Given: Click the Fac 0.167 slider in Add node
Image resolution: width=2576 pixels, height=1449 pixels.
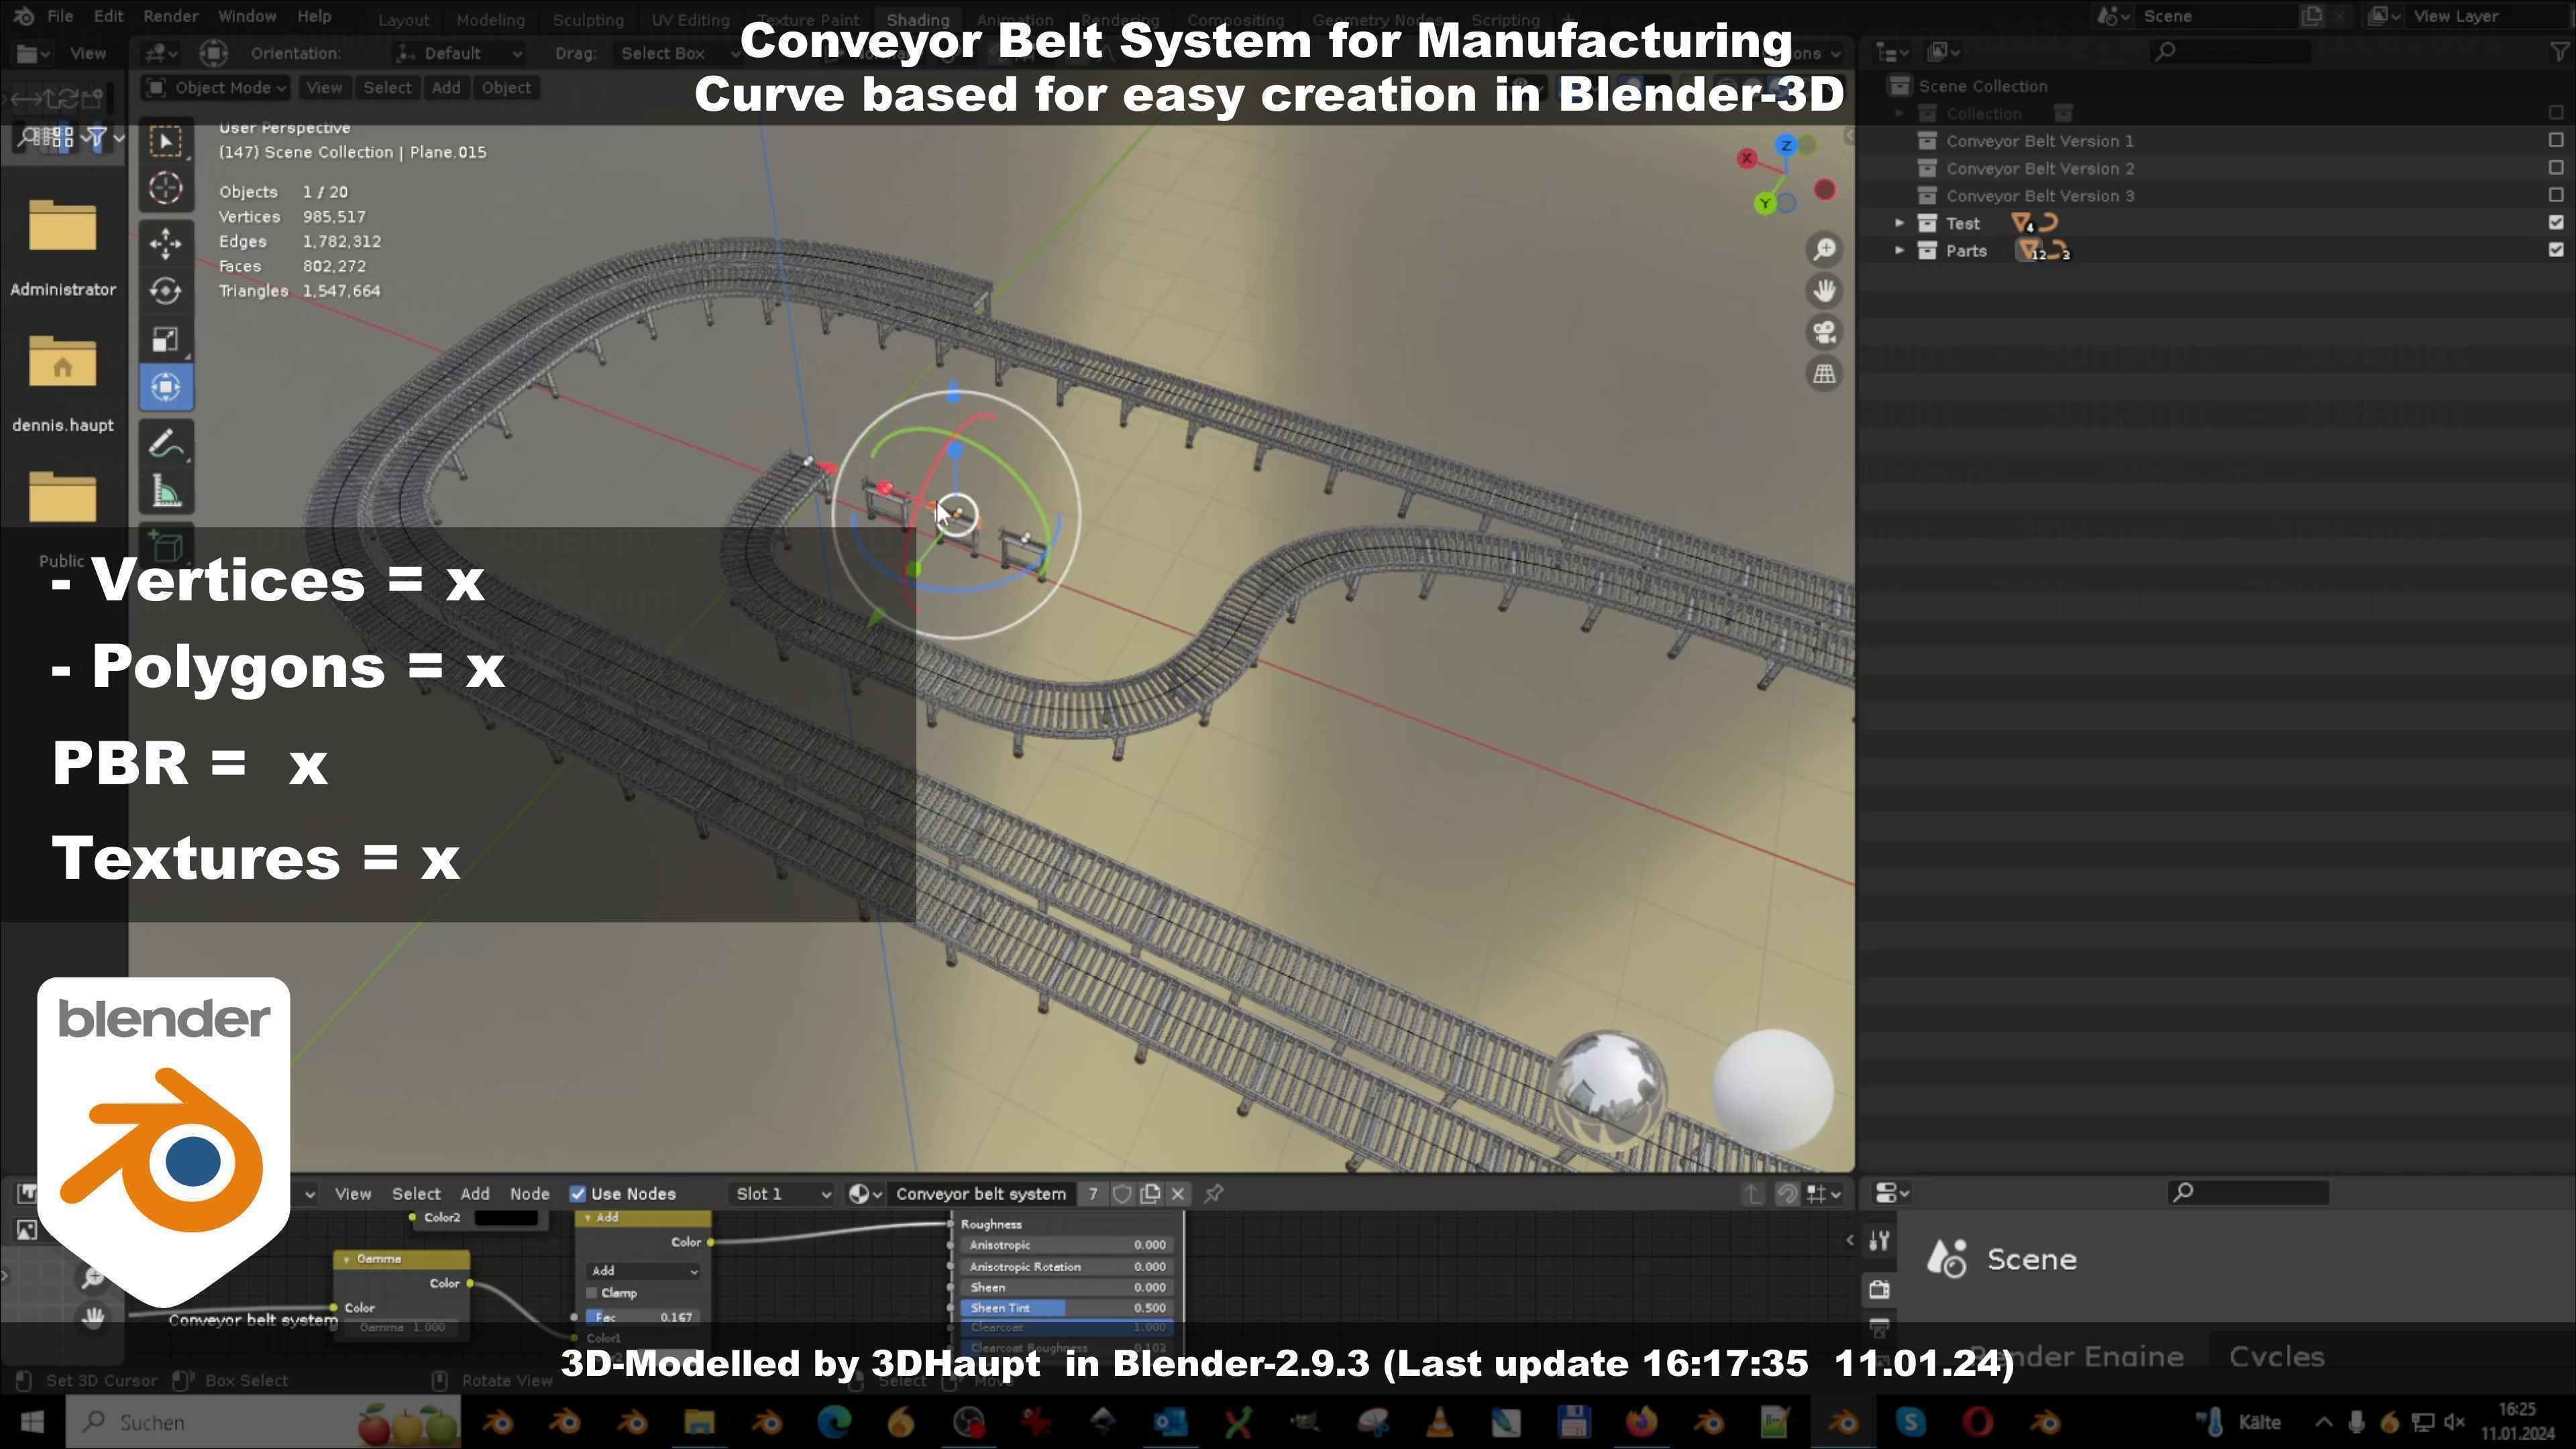Looking at the screenshot, I should tap(643, 1317).
